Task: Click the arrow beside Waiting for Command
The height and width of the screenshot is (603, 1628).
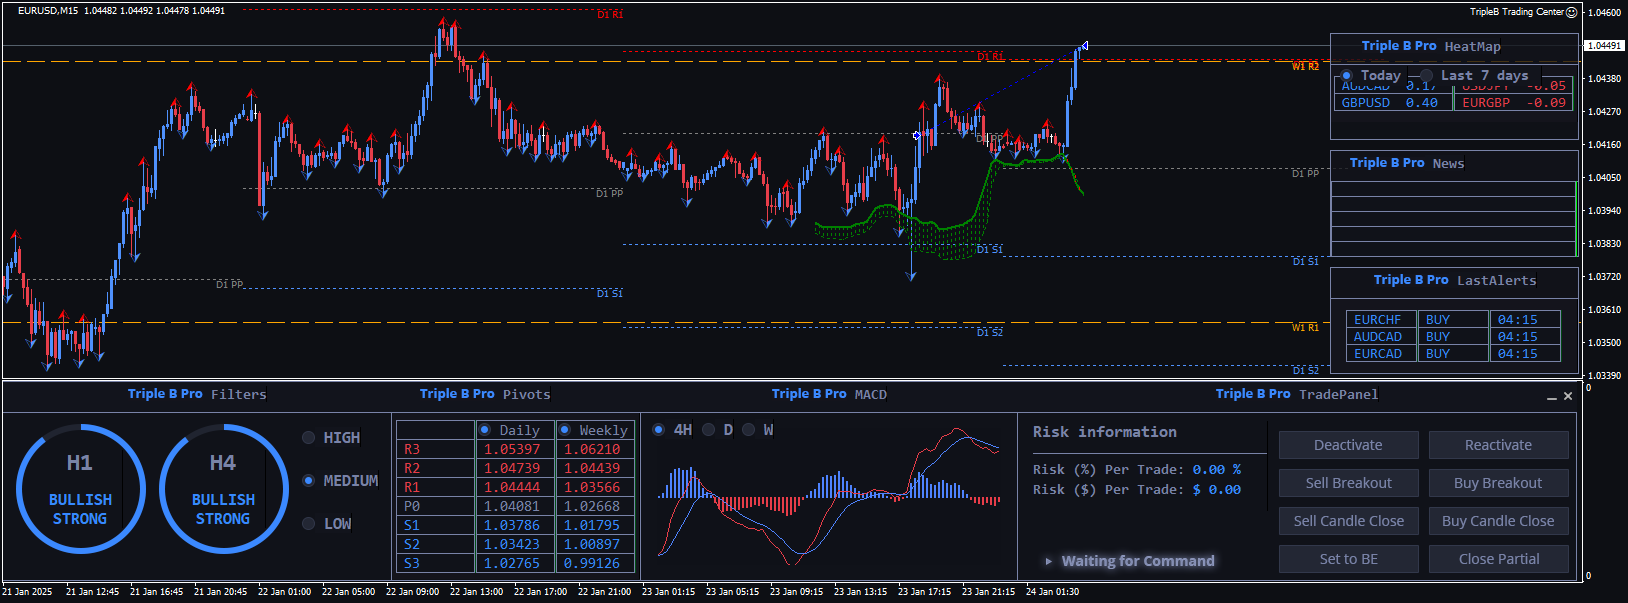Action: pos(1048,561)
